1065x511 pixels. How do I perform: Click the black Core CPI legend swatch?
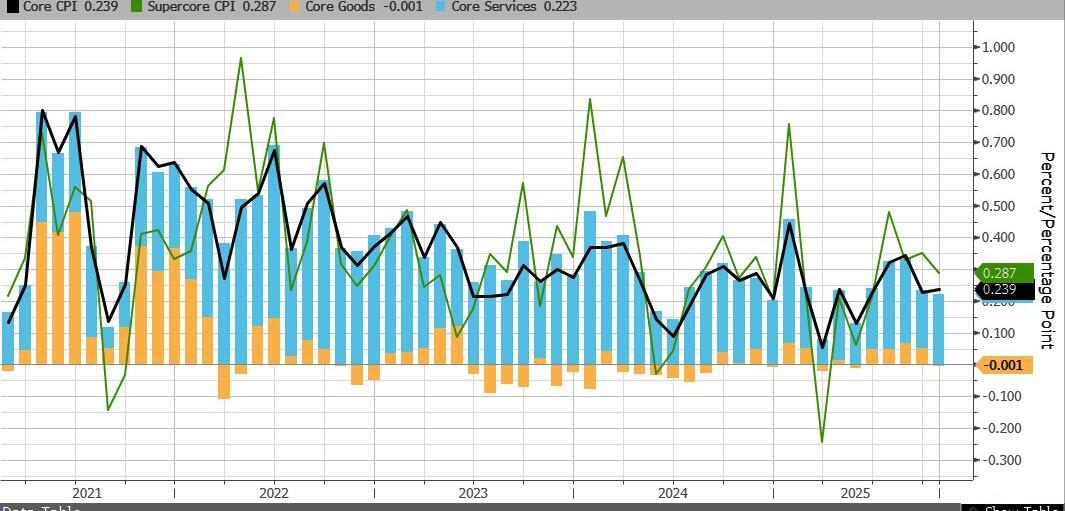(12, 7)
